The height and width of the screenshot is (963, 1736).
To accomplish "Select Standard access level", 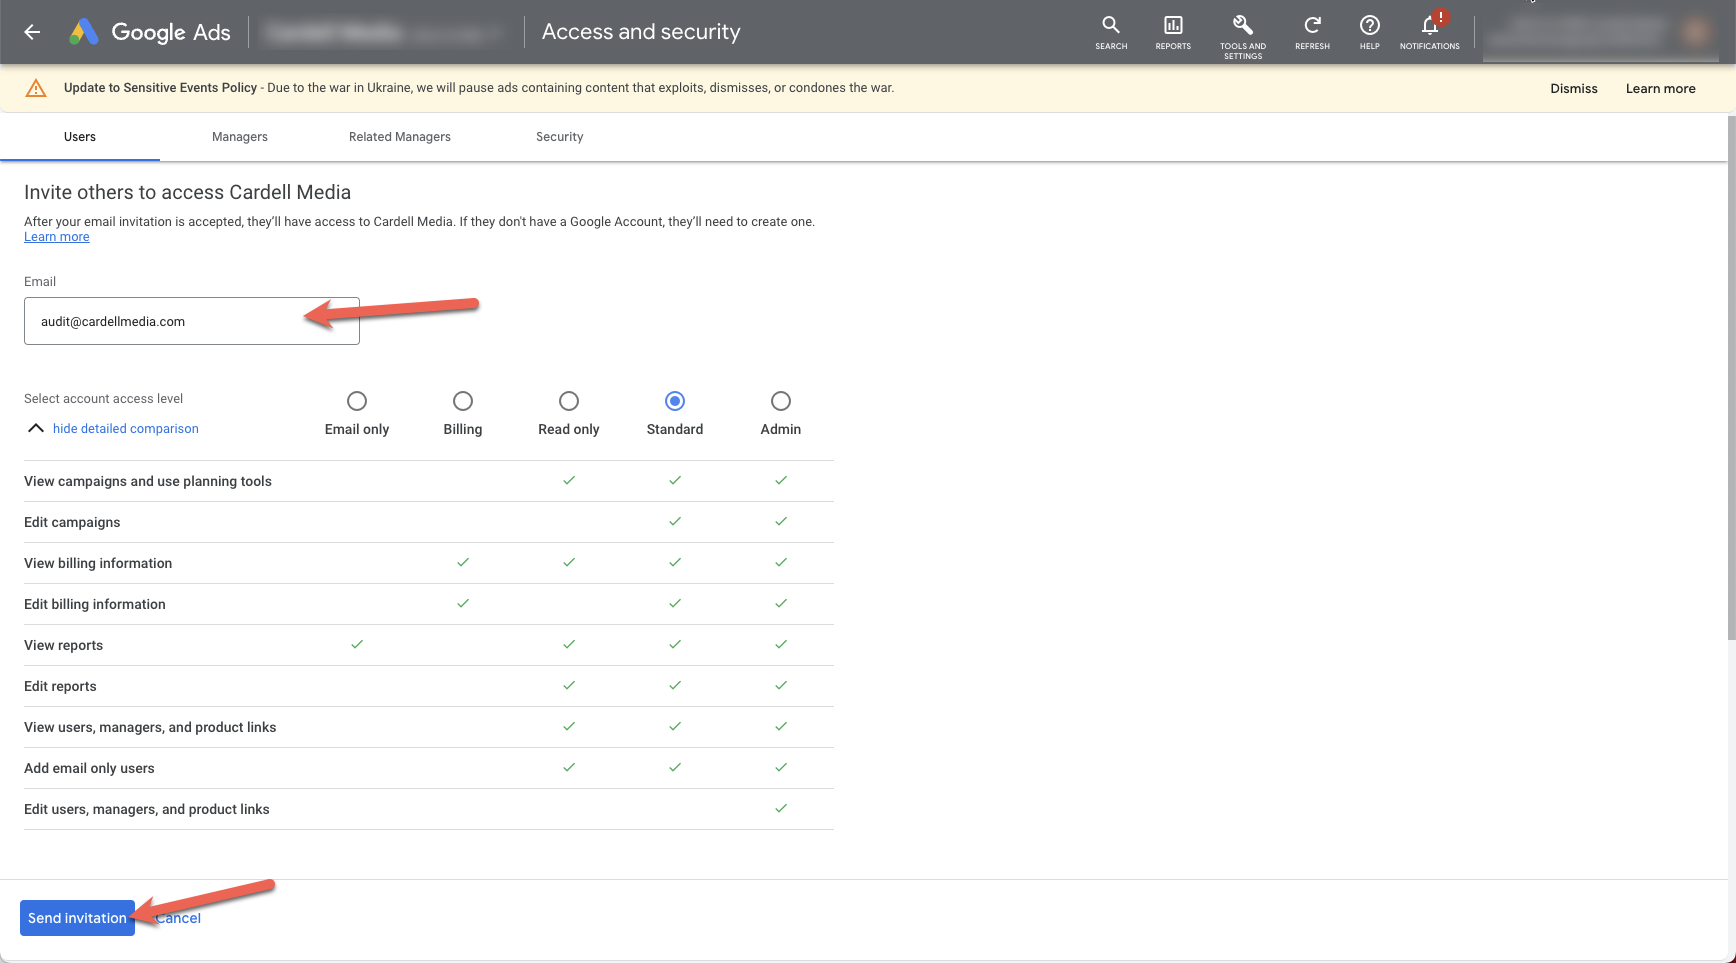I will point(675,401).
